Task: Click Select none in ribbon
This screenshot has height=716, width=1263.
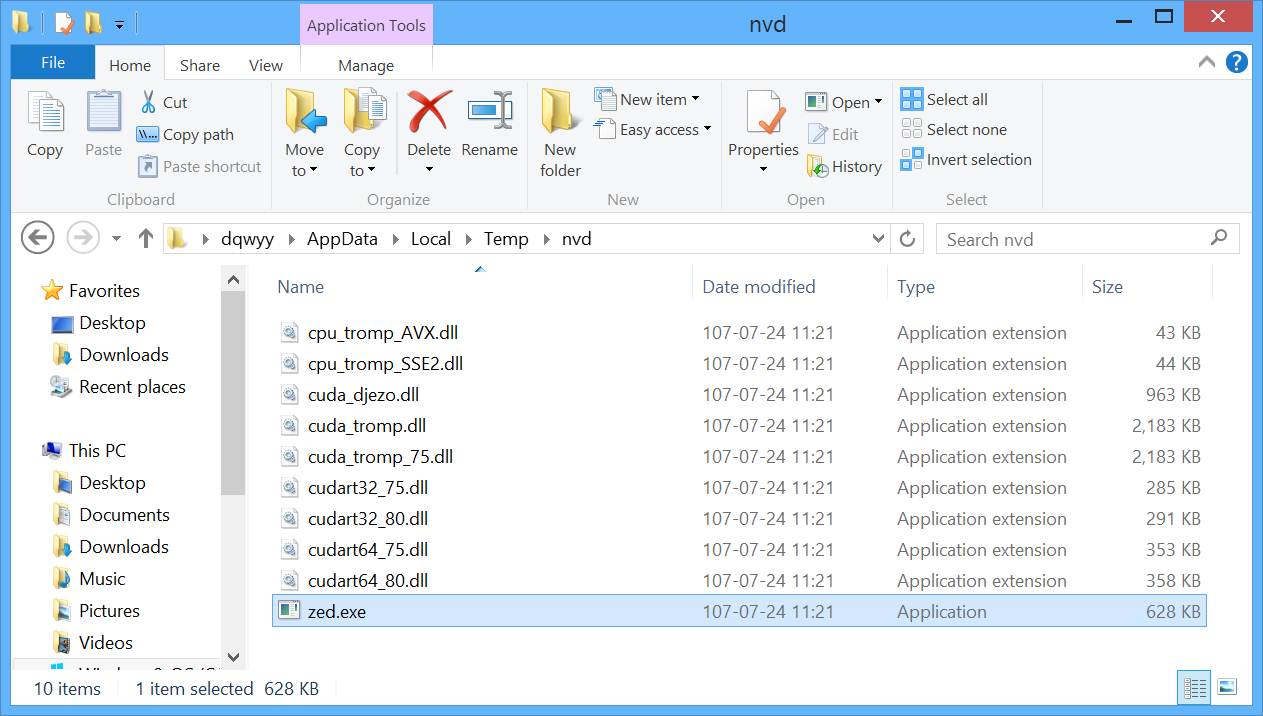Action: tap(953, 129)
